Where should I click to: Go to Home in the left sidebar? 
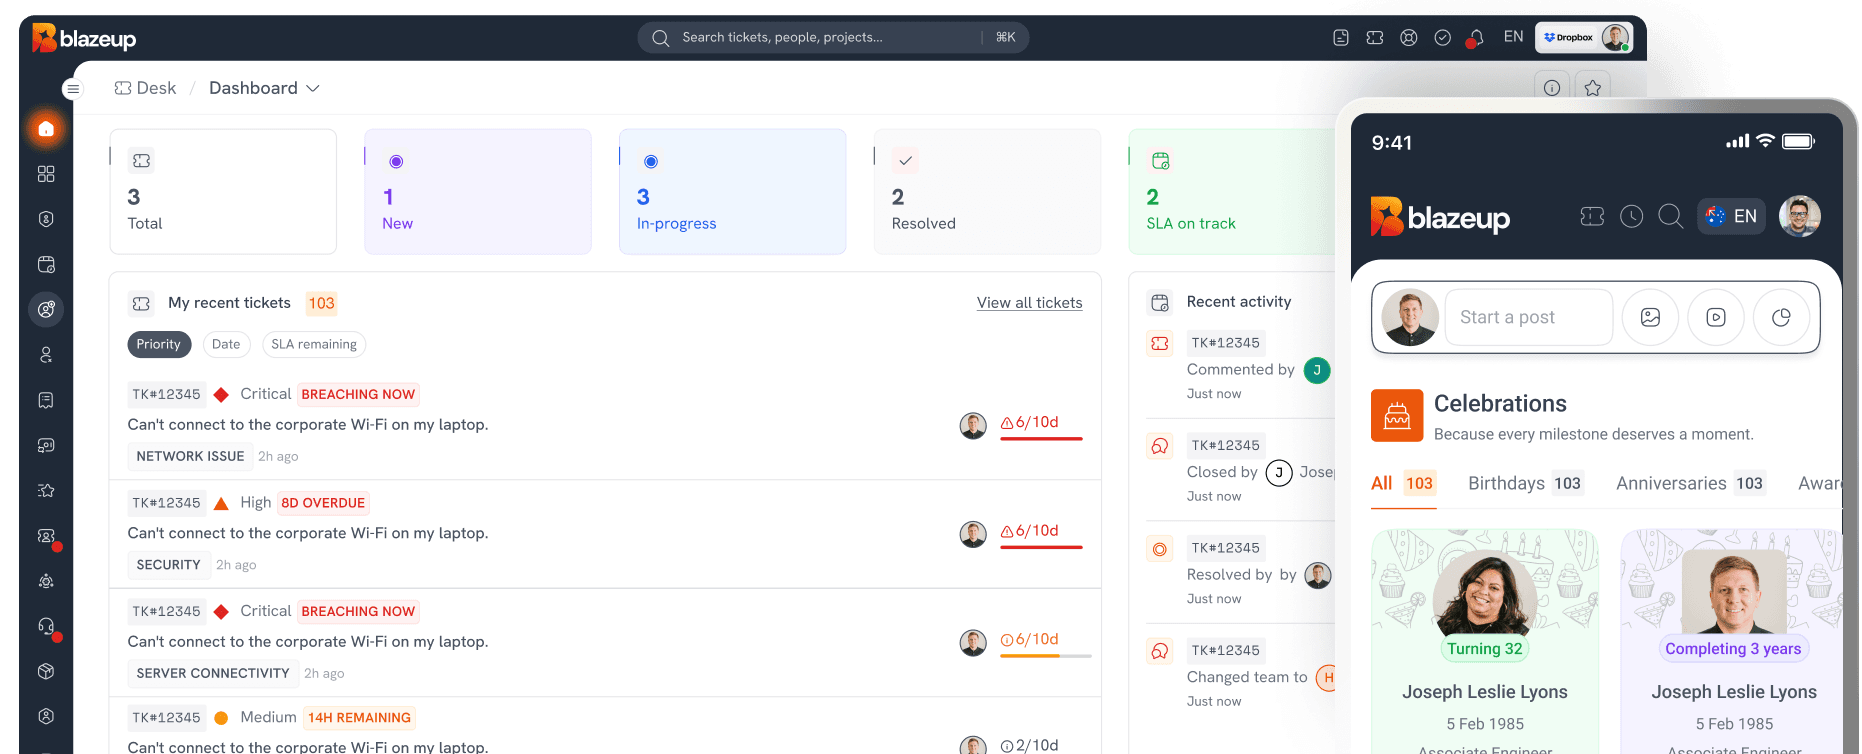[x=46, y=129]
